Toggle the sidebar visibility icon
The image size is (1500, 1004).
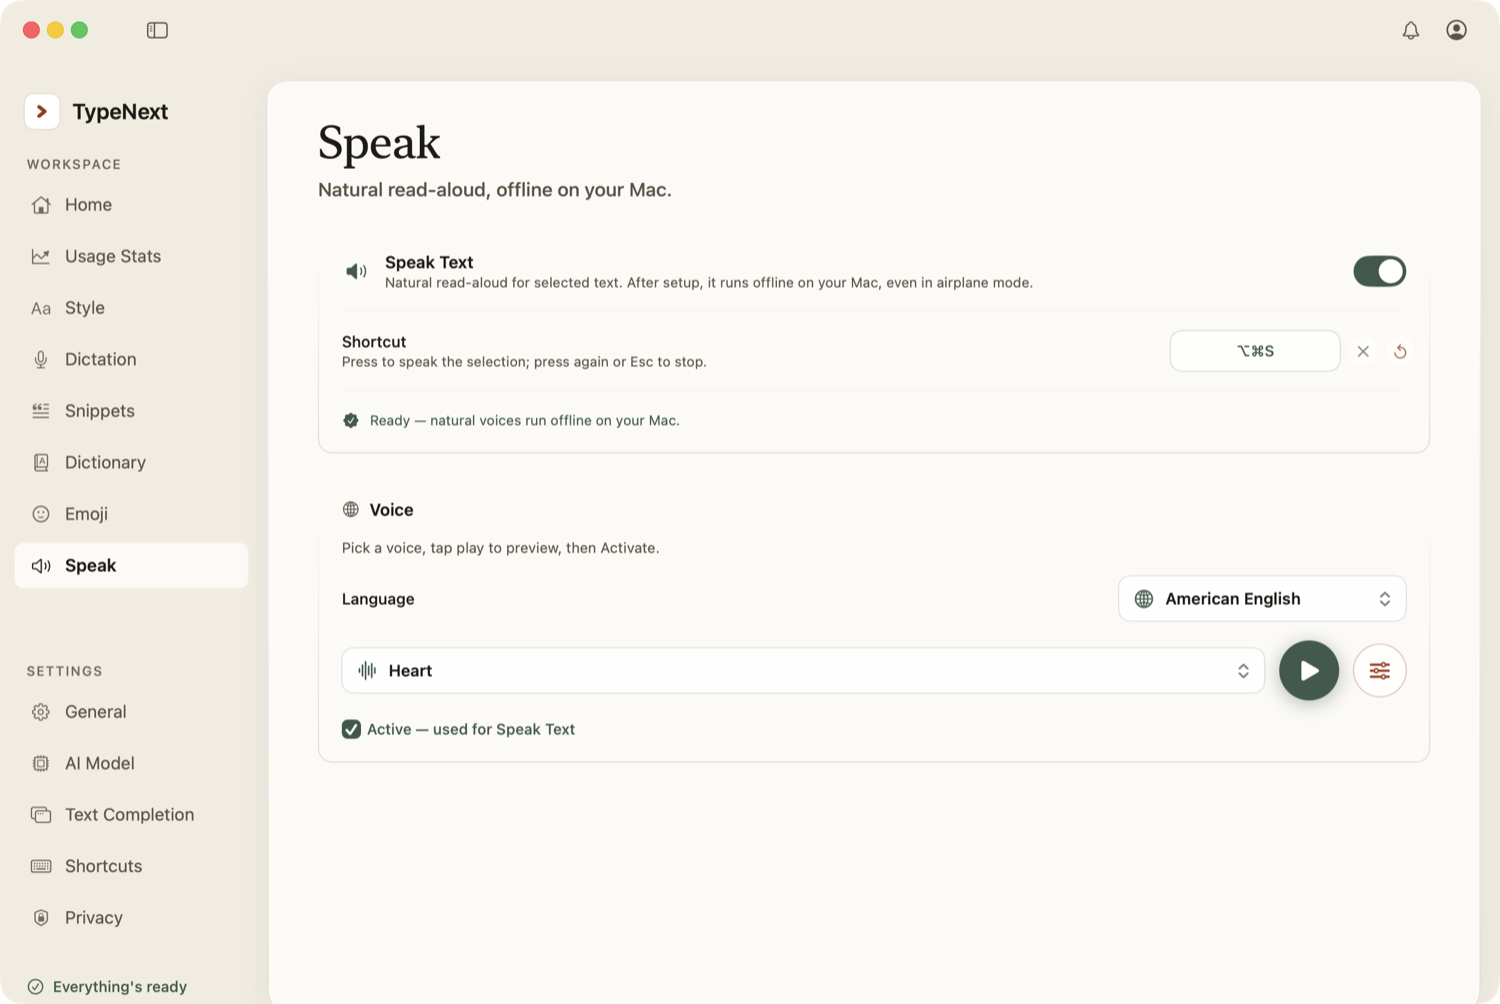(157, 30)
